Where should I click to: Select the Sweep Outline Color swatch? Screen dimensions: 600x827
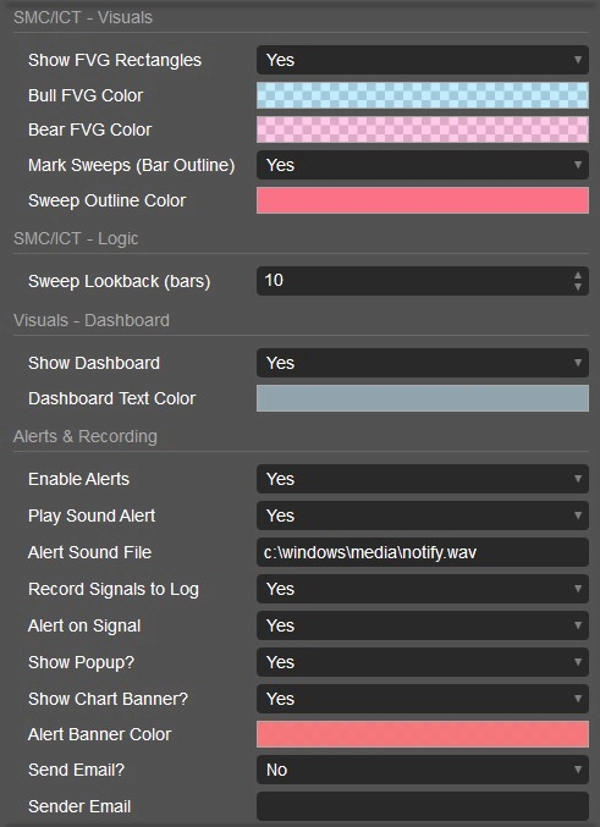click(x=420, y=201)
